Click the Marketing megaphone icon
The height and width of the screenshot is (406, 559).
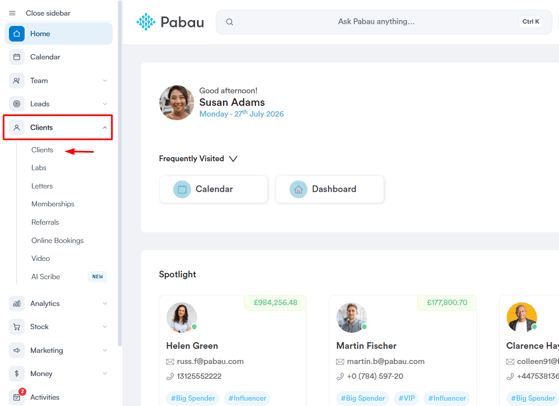point(16,350)
